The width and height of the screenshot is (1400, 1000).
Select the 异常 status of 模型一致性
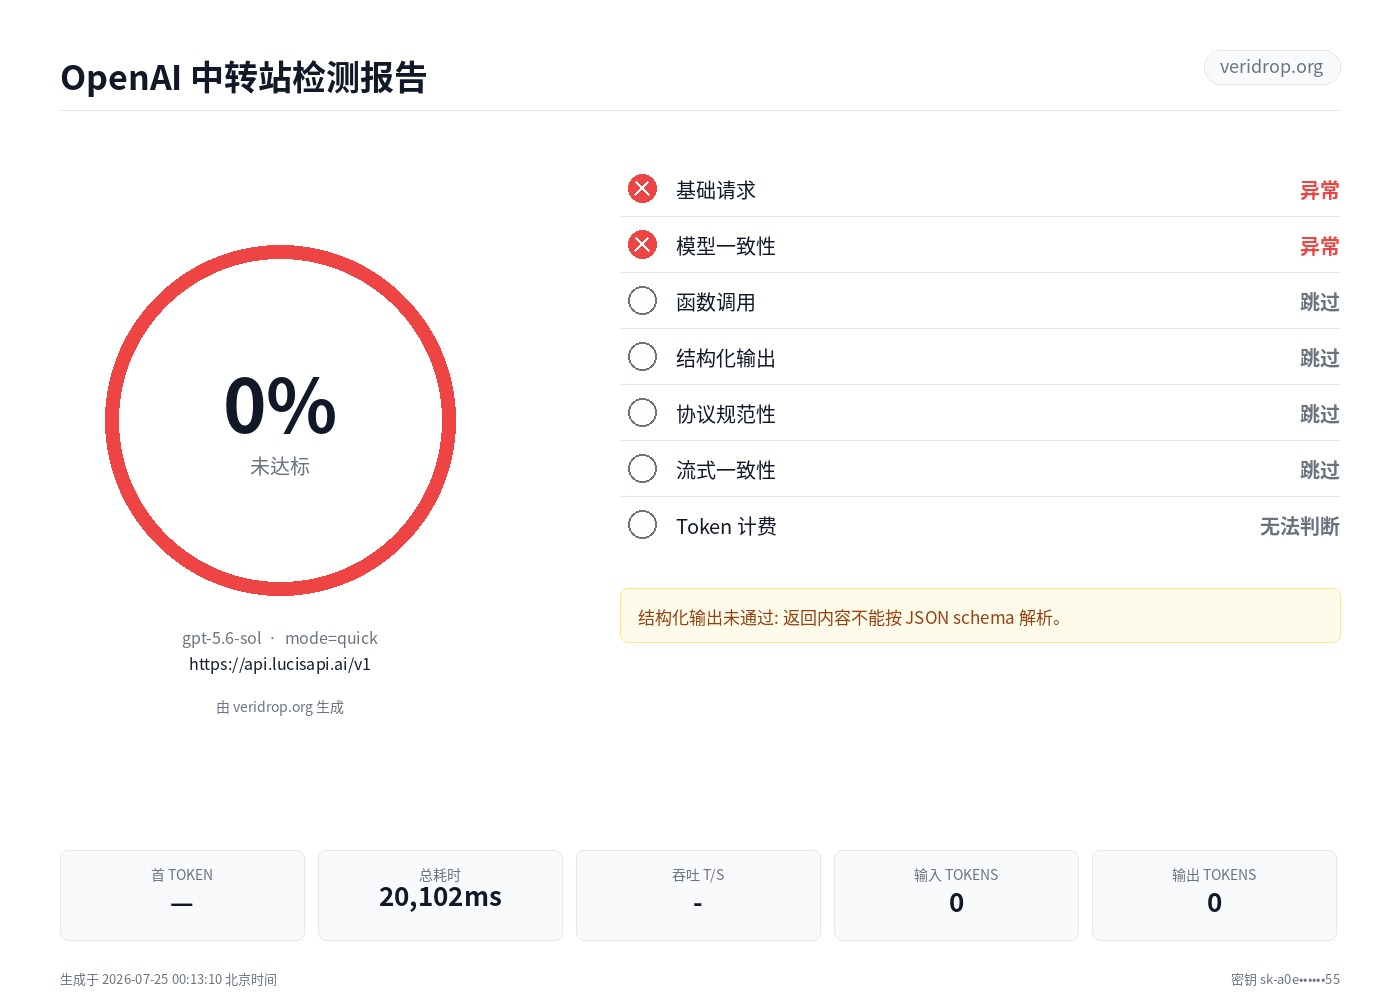coord(1319,246)
